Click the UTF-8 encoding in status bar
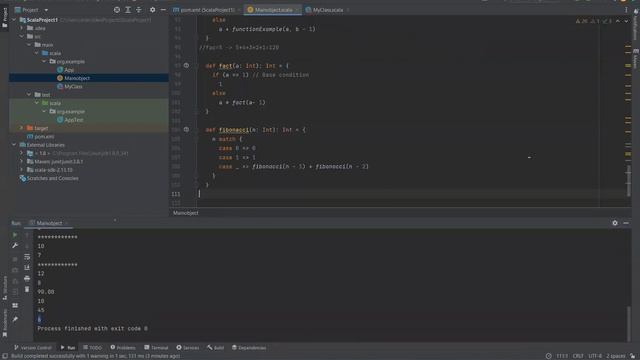 (x=595, y=356)
